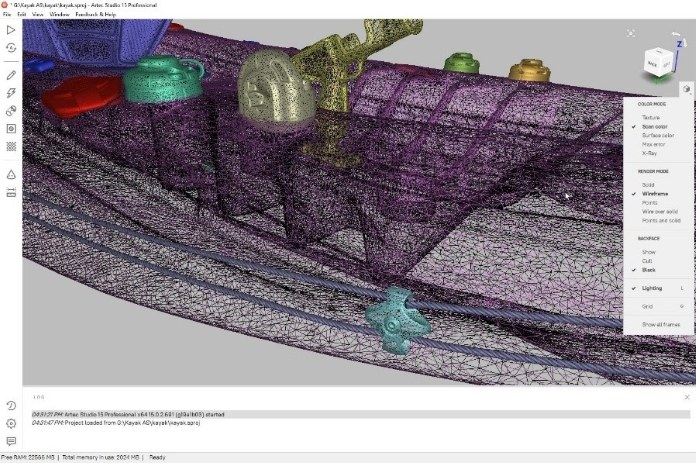Click Show all frames option
Image resolution: width=696 pixels, height=463 pixels.
click(x=661, y=325)
